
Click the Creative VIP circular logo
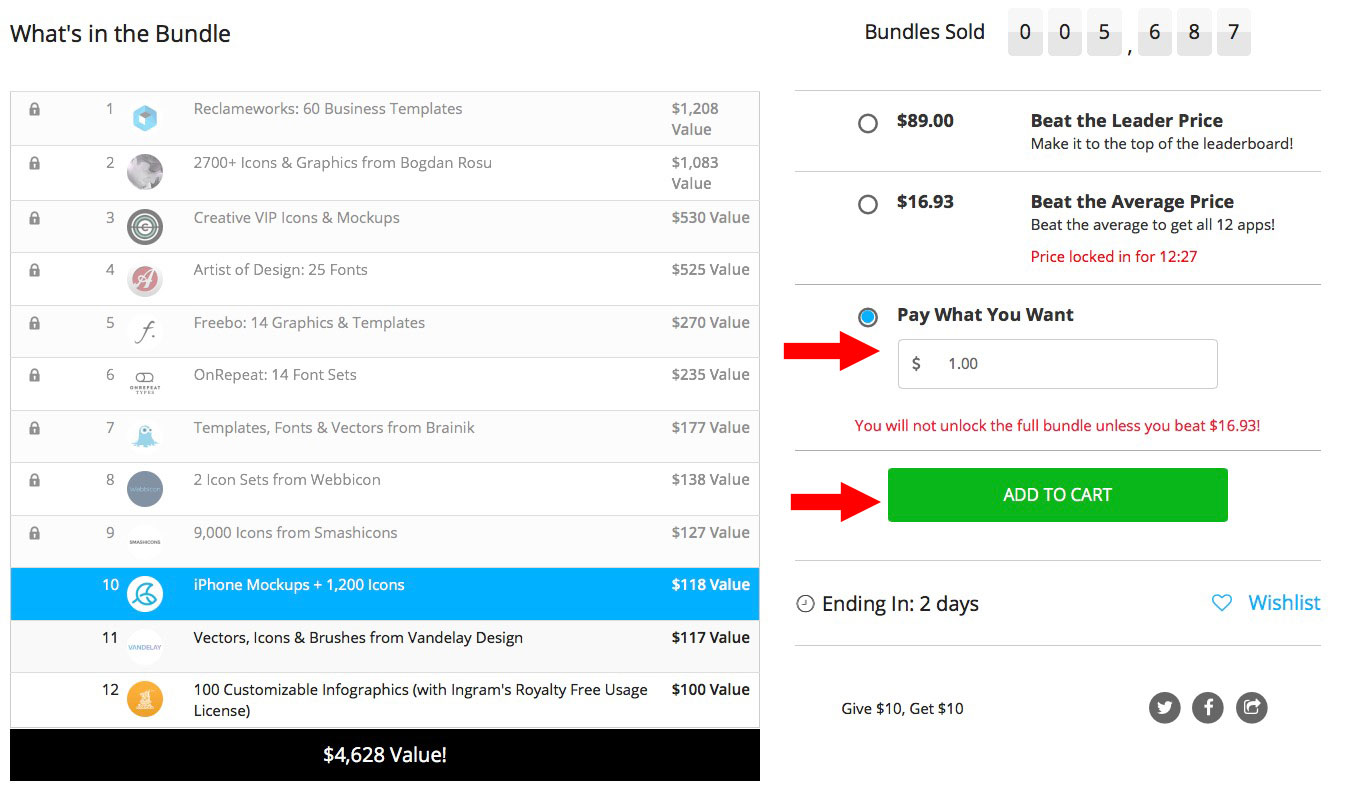point(145,227)
